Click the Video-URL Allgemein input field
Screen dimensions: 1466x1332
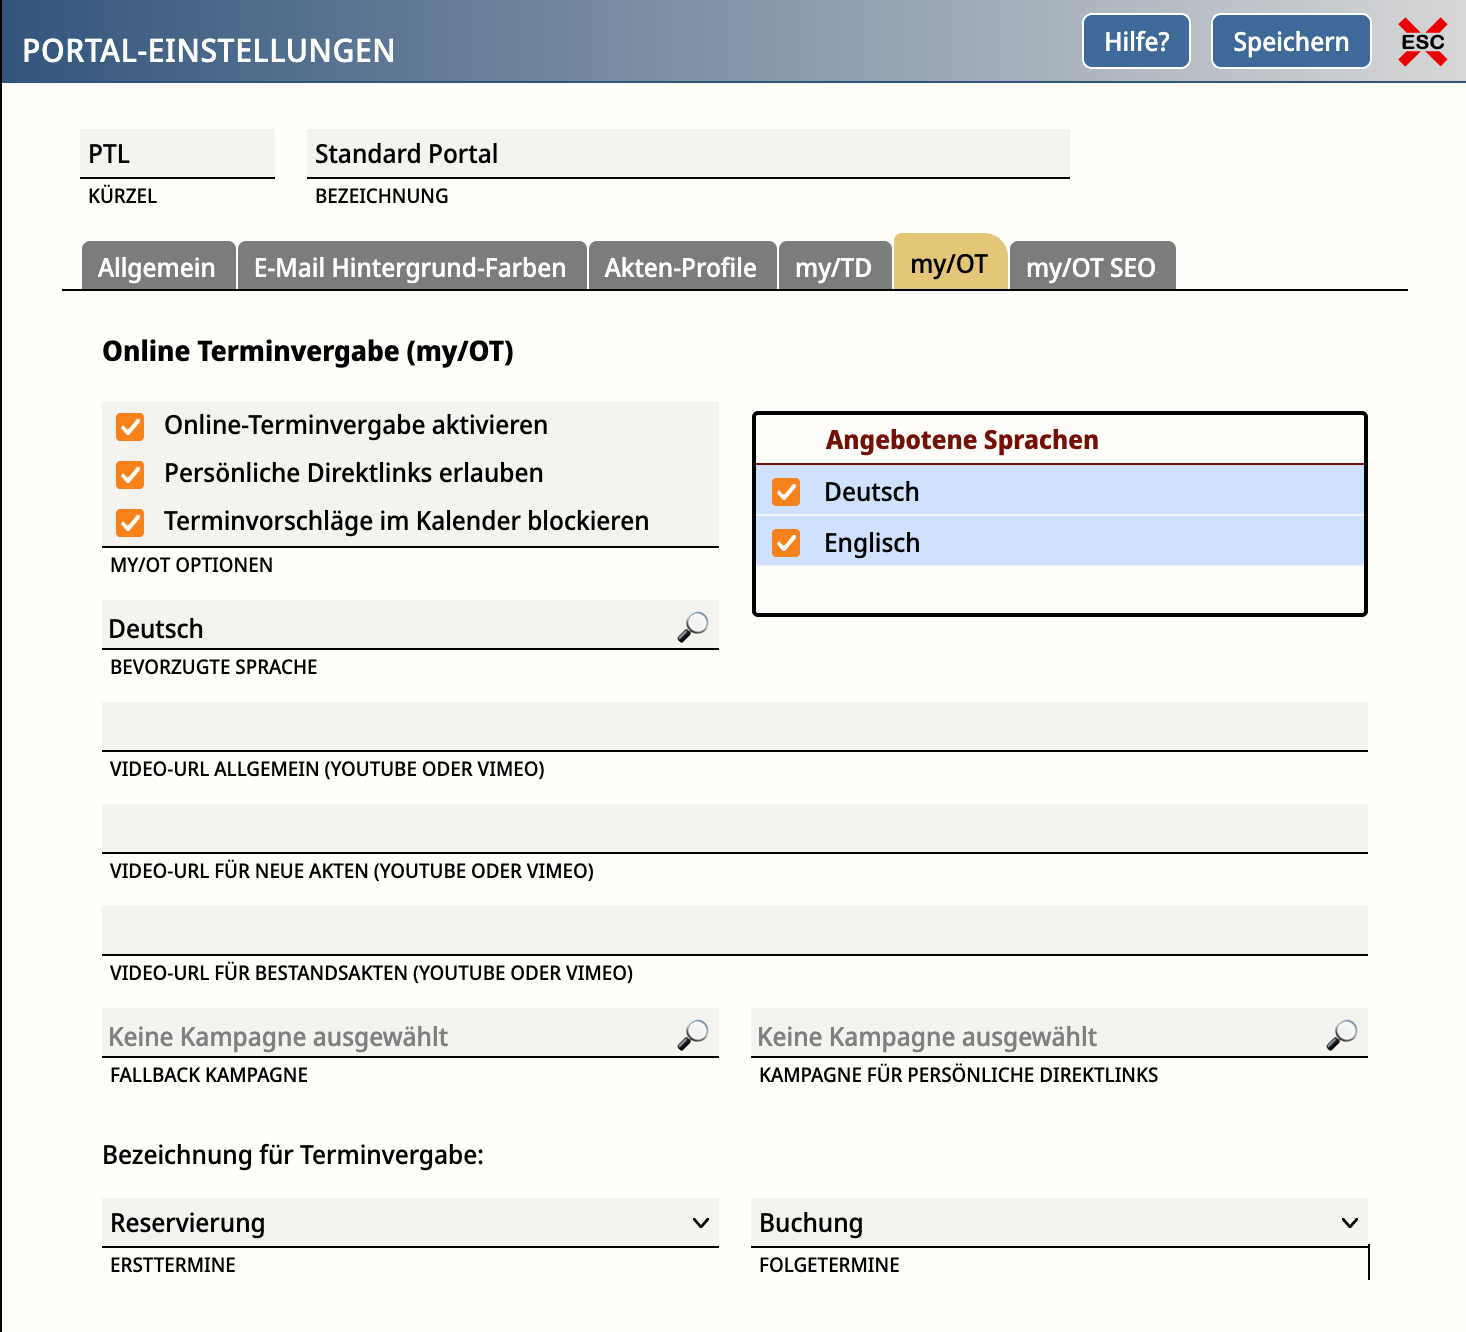(x=734, y=727)
